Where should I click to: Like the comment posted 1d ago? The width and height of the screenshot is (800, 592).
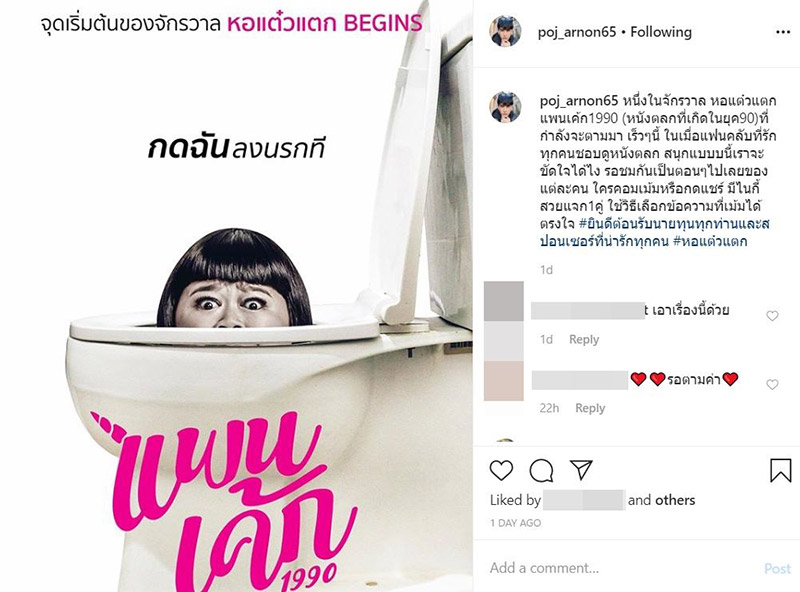click(772, 316)
